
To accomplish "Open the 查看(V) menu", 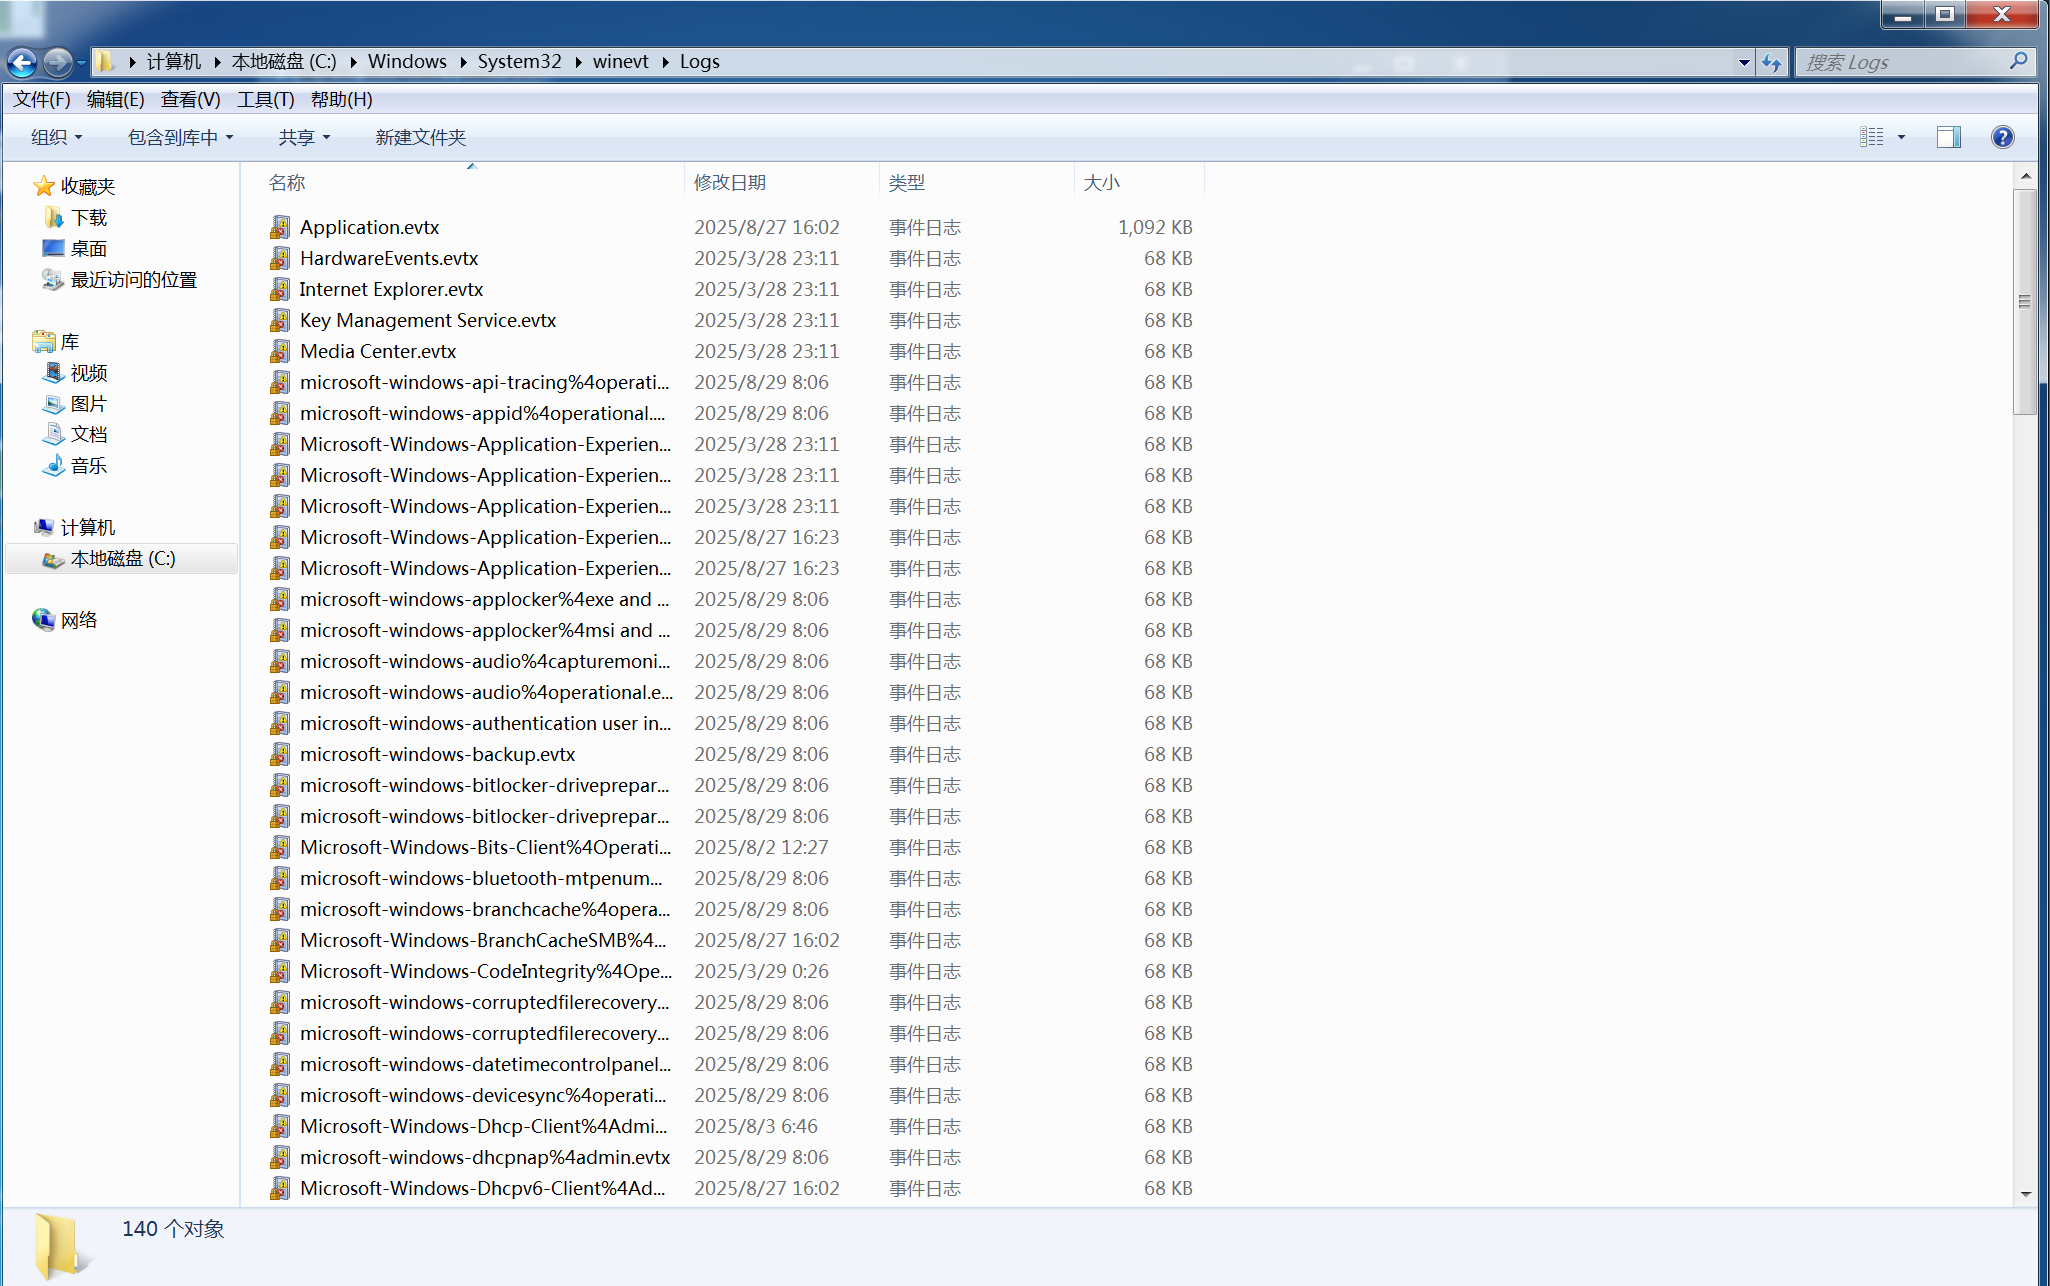I will point(190,99).
